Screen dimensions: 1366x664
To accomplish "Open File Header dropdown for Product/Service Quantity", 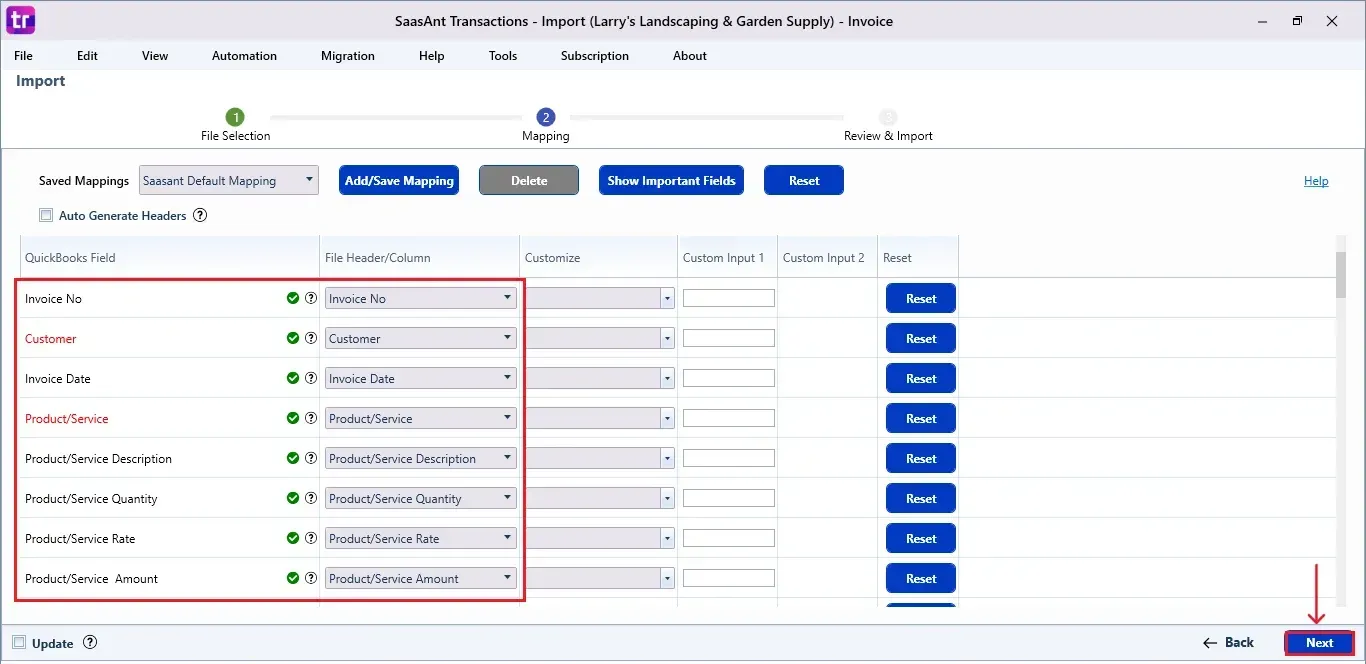I will coord(420,498).
